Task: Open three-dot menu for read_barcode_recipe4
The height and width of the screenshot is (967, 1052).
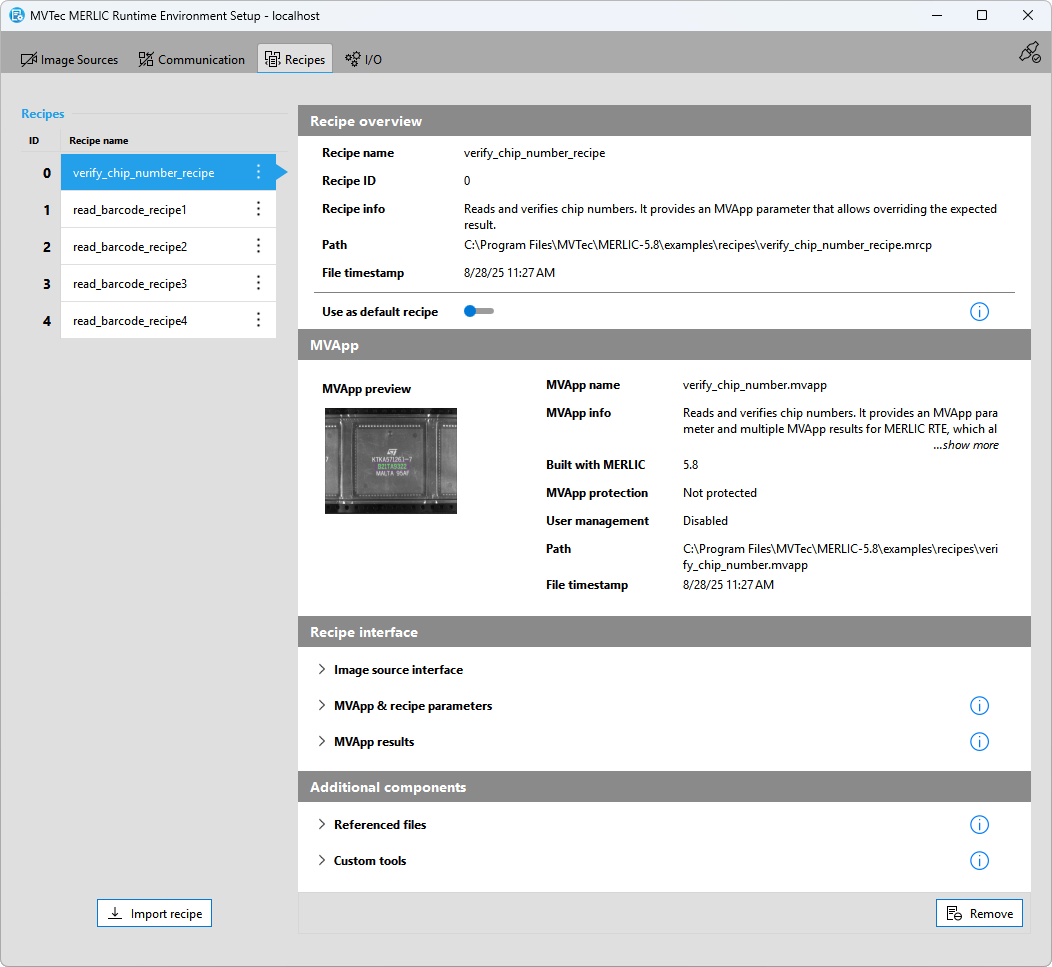Action: pos(258,320)
